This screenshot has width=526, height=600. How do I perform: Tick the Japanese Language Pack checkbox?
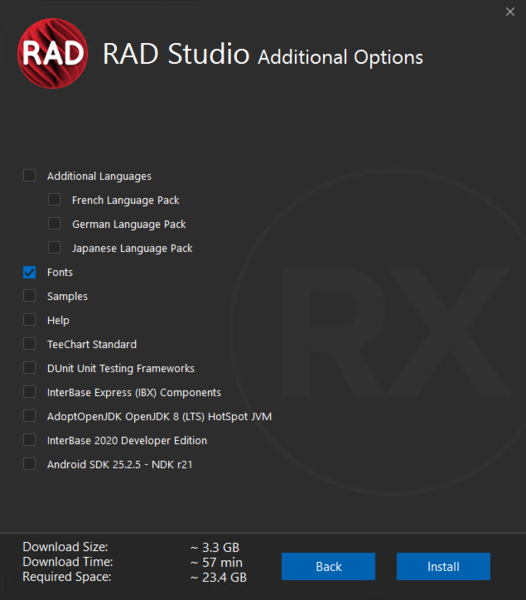pos(54,248)
